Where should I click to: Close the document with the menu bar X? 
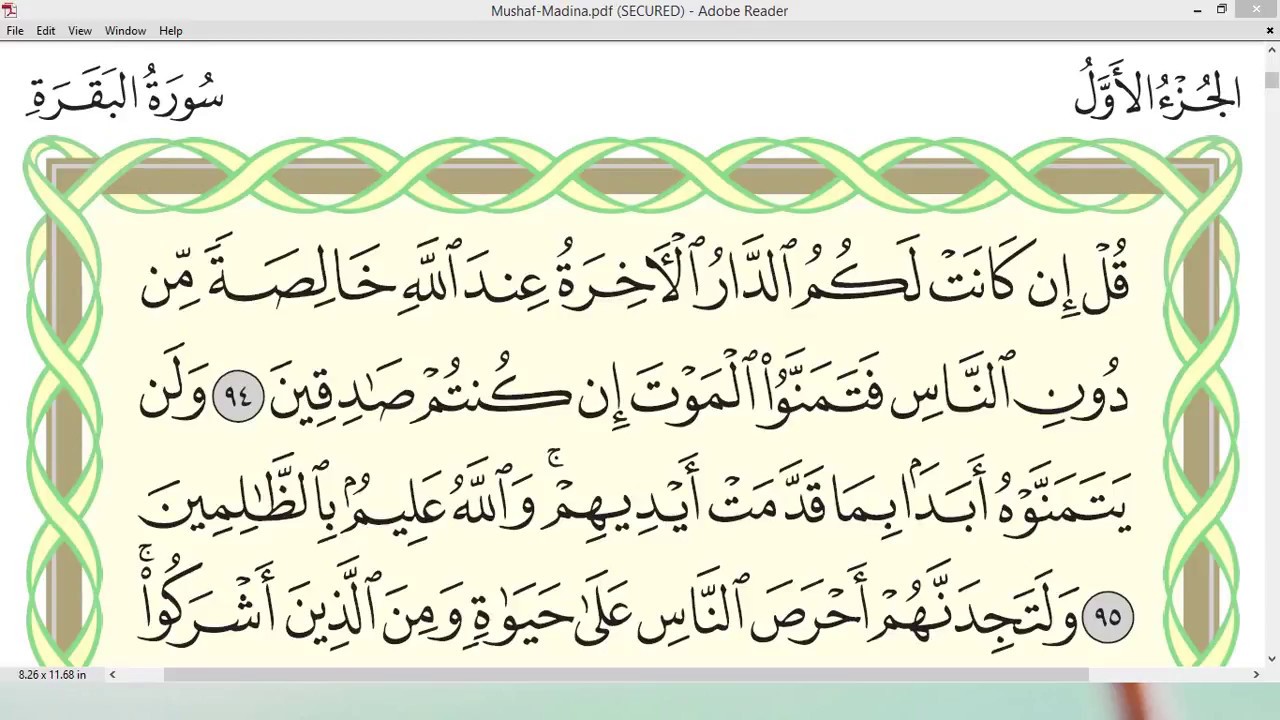(x=1270, y=31)
